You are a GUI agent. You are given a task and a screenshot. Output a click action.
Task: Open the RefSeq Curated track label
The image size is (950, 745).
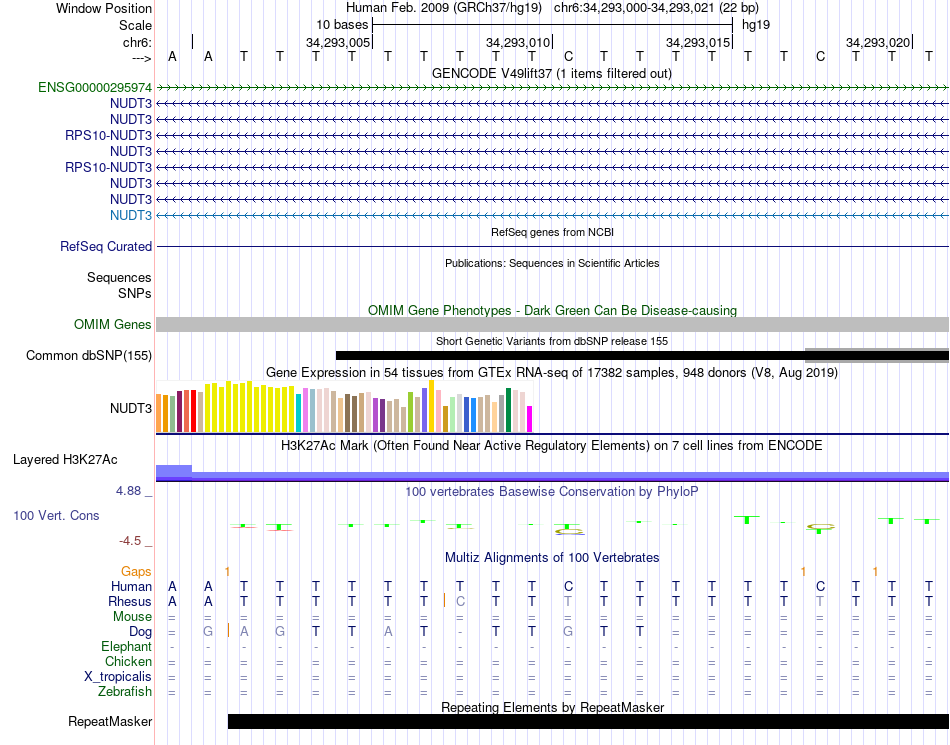tap(106, 247)
